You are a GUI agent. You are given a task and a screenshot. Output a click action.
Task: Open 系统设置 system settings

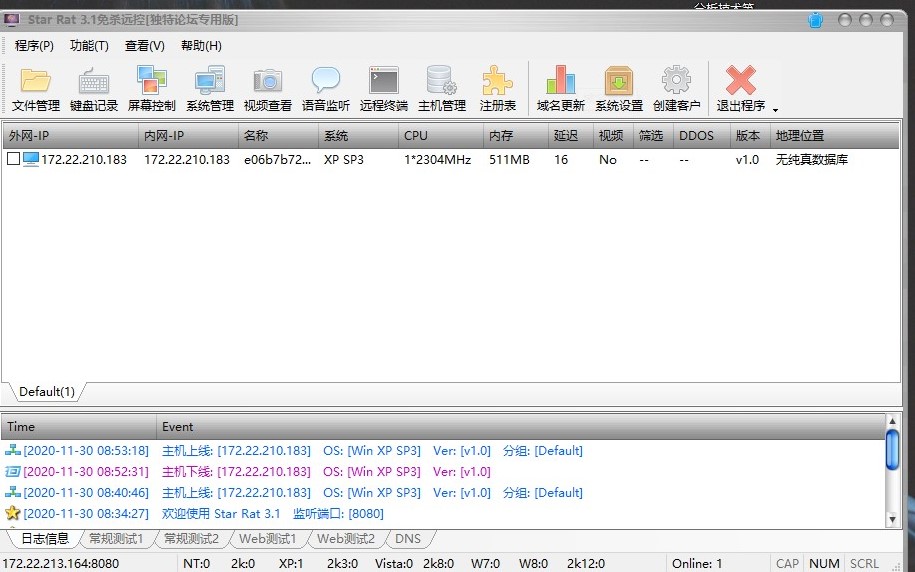coord(619,89)
